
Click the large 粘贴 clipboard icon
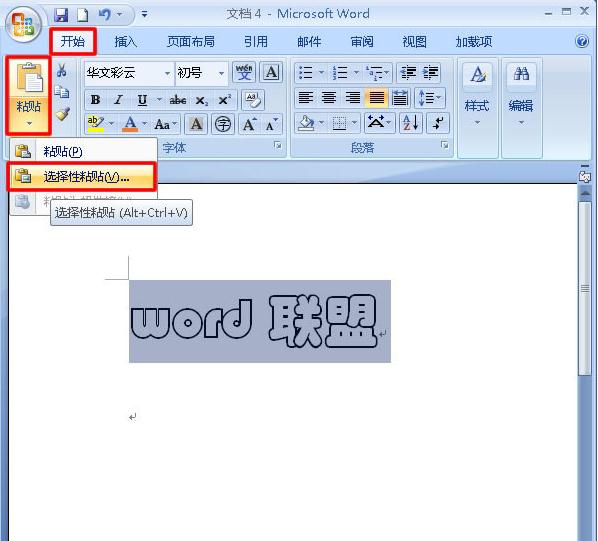pyautogui.click(x=29, y=78)
